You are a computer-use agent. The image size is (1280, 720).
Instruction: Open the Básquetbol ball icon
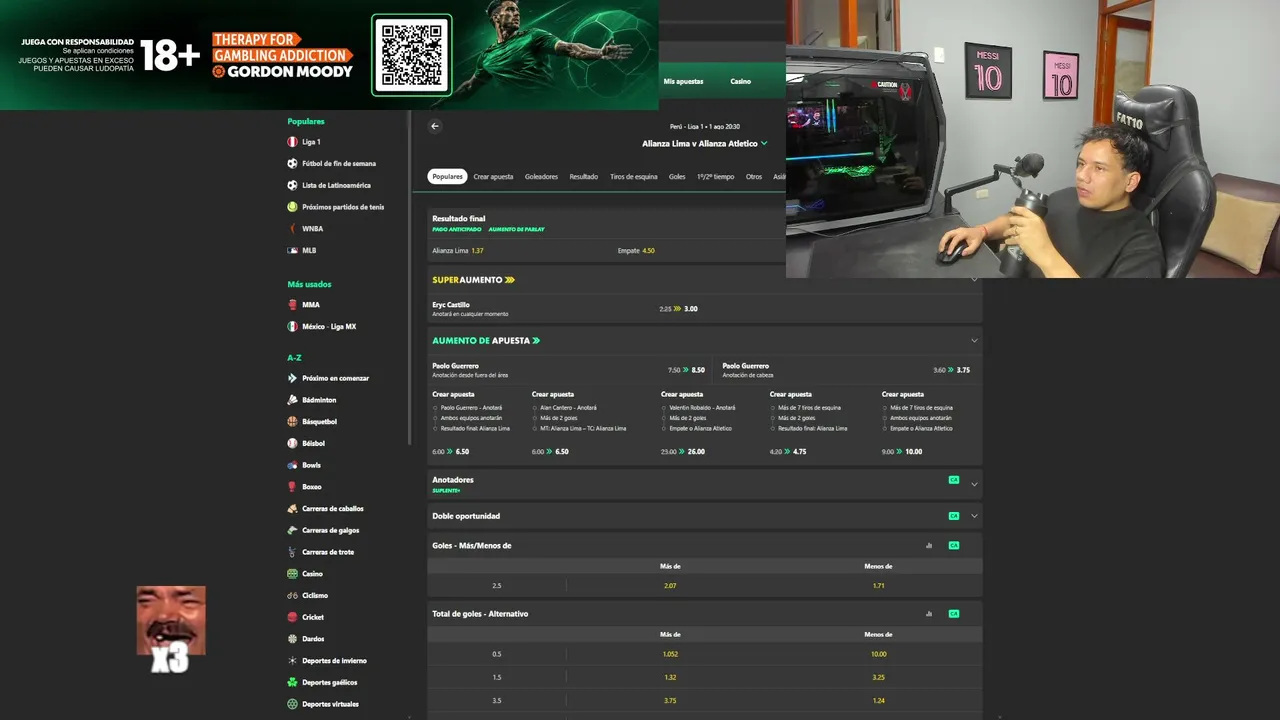(292, 422)
